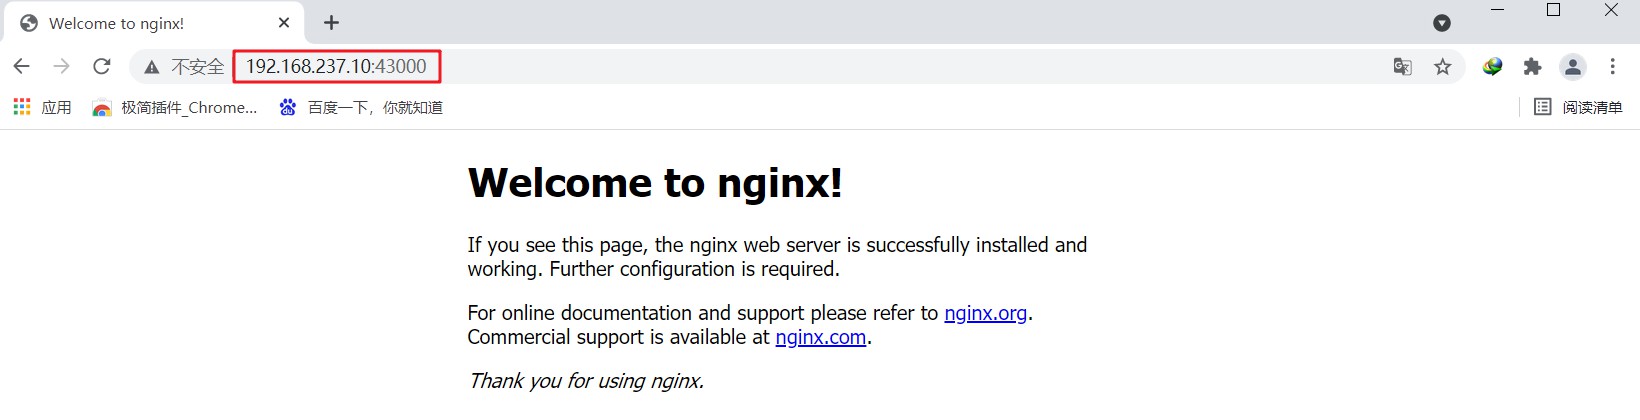Image resolution: width=1640 pixels, height=420 pixels.
Task: Open a new tab with plus
Action: [x=331, y=23]
